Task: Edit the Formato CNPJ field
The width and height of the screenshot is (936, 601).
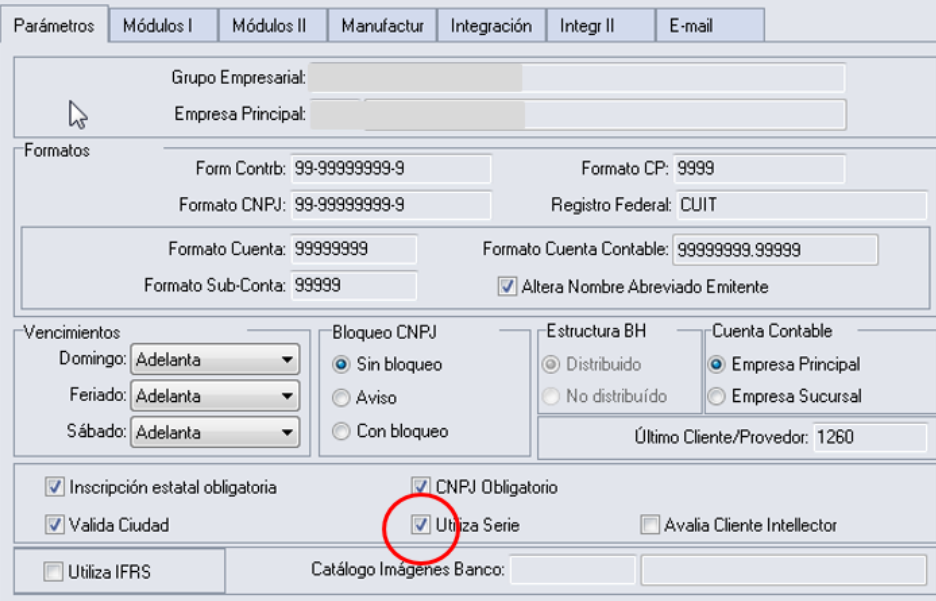Action: pyautogui.click(x=392, y=205)
